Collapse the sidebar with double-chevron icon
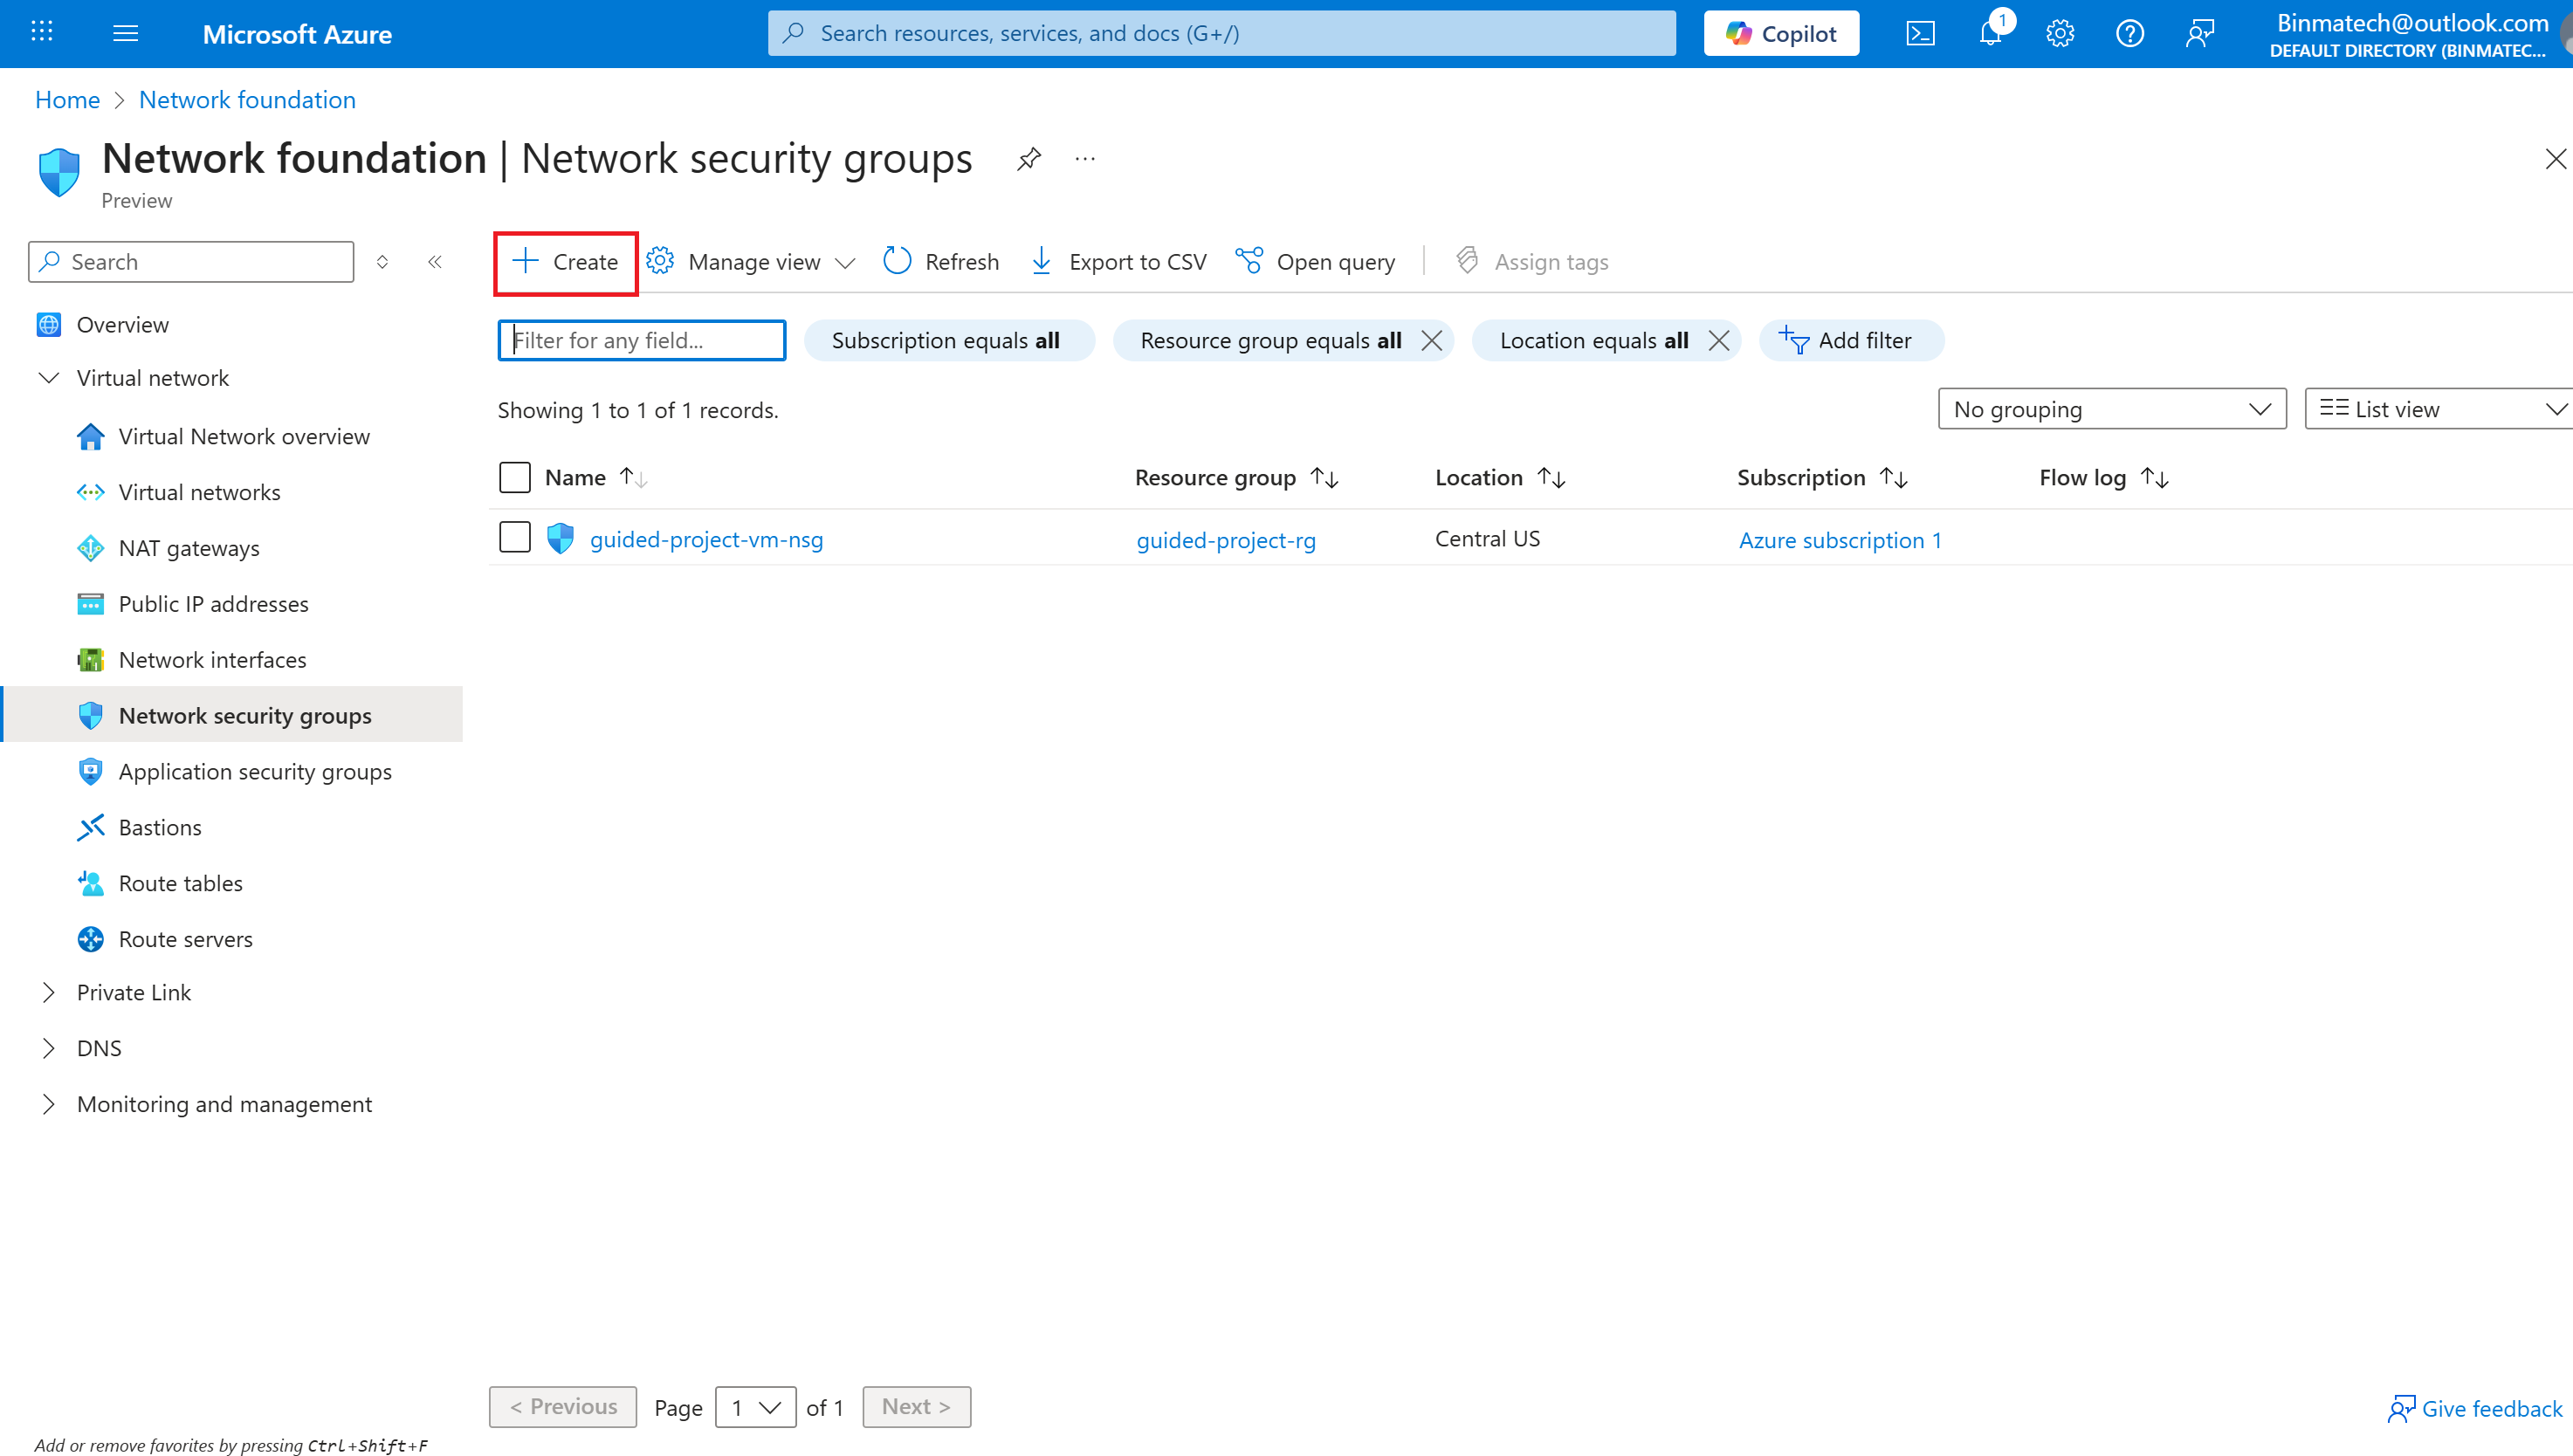2573x1456 pixels. tap(435, 262)
